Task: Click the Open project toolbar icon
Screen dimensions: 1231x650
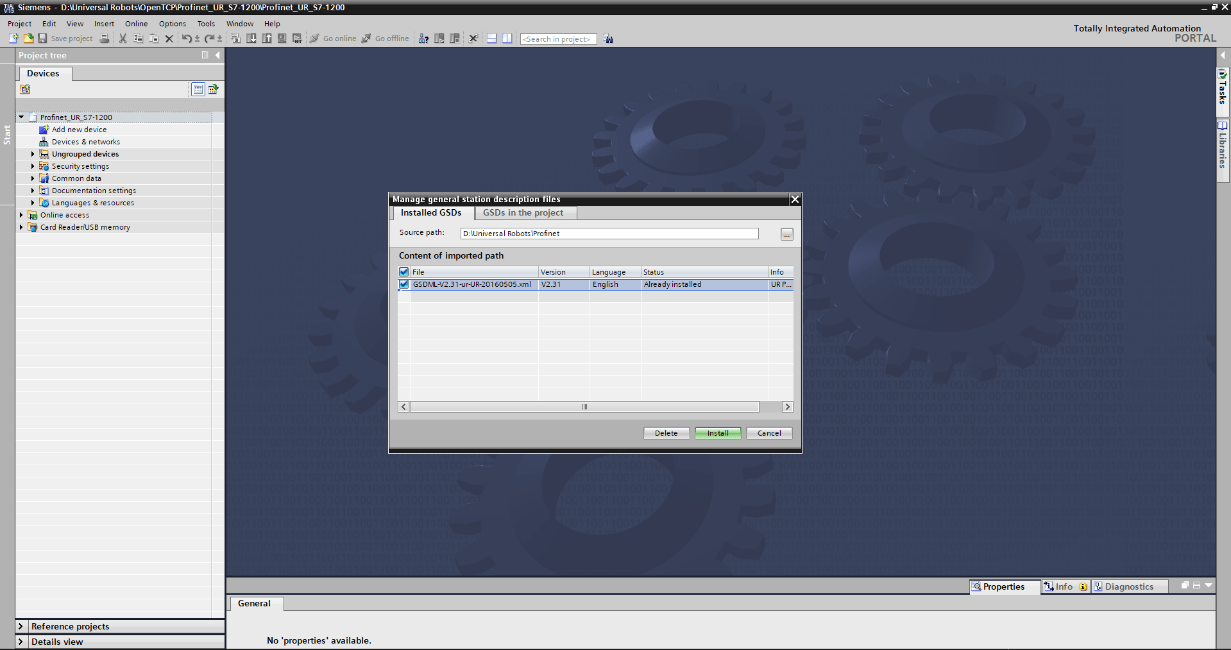Action: [28, 39]
